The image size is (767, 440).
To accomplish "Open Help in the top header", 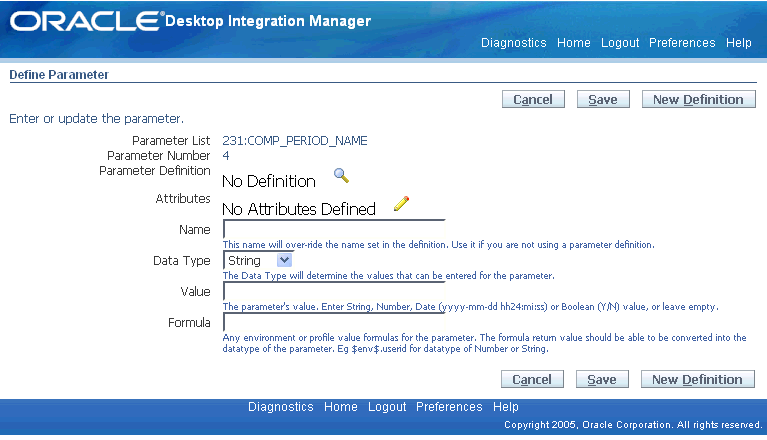I will [x=738, y=43].
